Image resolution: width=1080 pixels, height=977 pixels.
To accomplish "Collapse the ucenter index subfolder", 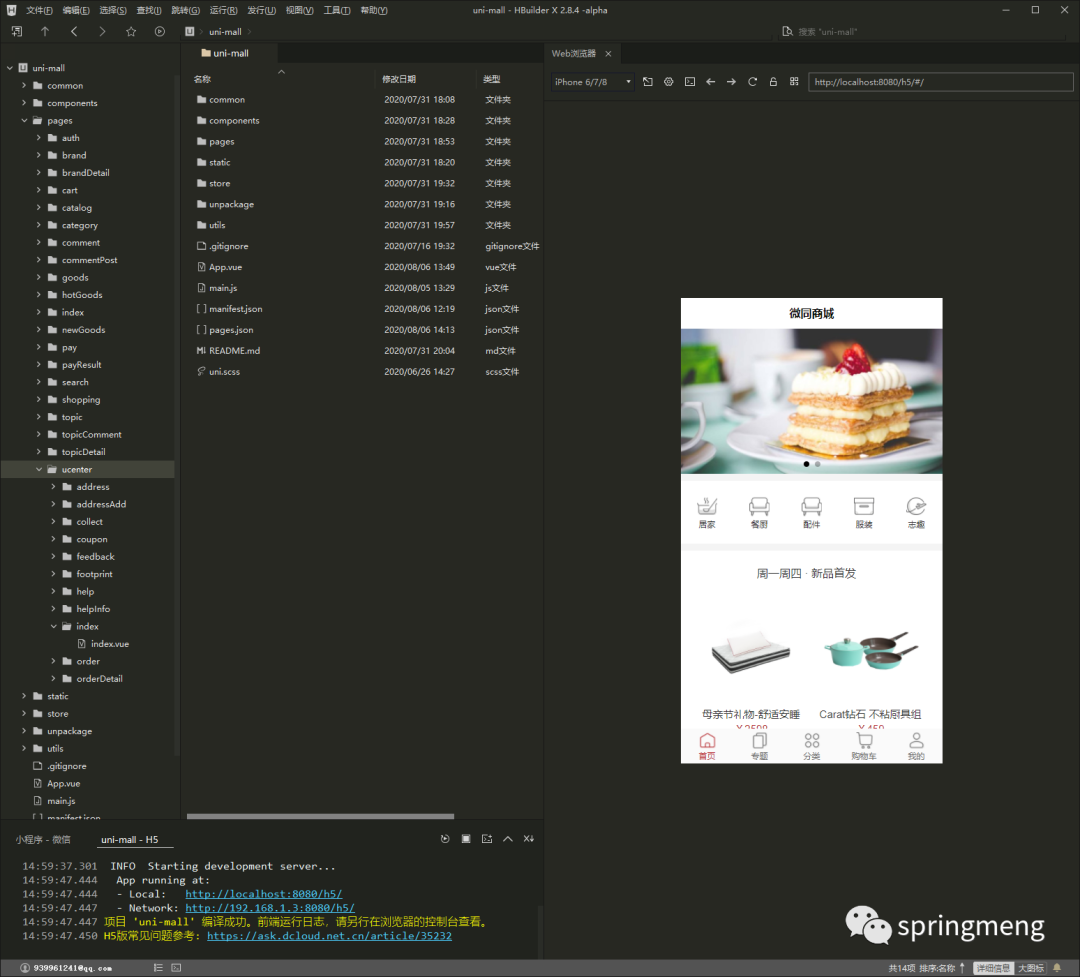I will 53,626.
